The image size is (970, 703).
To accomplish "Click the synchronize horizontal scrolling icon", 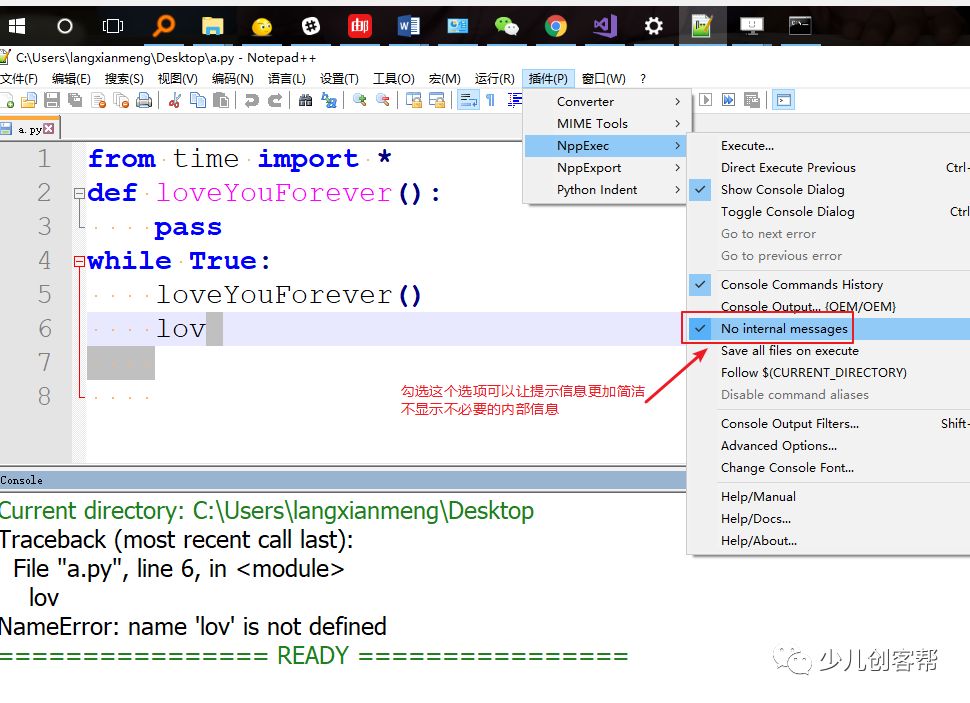I will 437,100.
